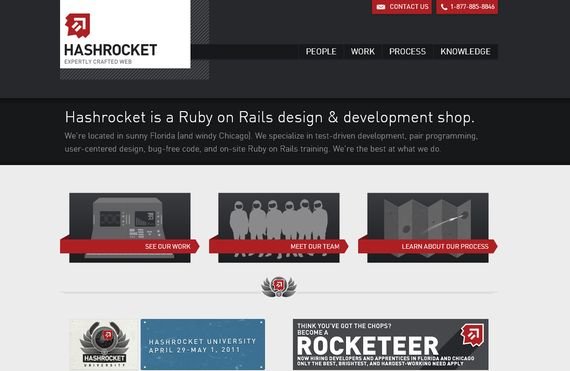Click the 1-877-885-8846 phone button

467,7
